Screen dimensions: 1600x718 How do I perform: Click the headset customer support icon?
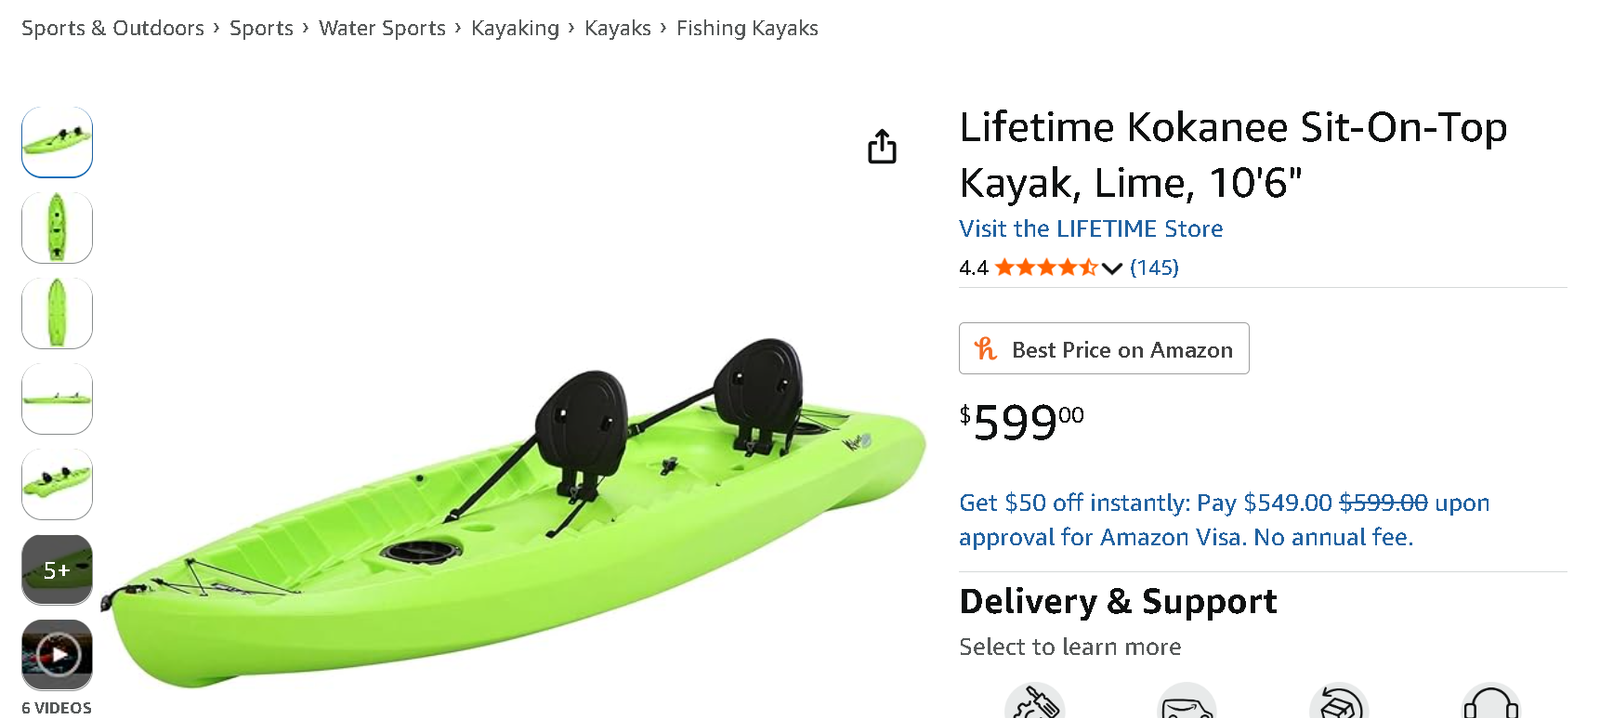pos(1490,705)
